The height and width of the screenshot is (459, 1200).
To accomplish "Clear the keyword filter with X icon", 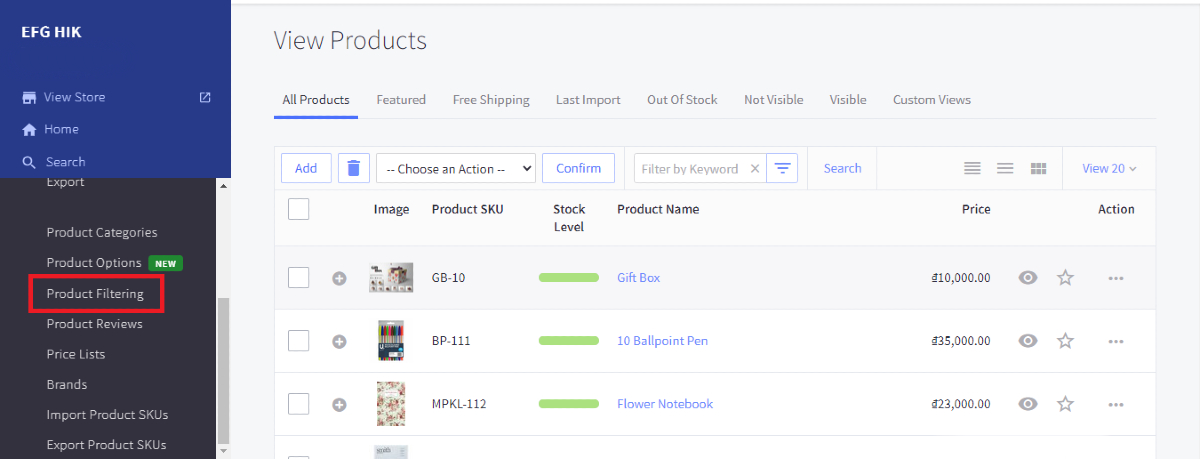I will [x=755, y=169].
